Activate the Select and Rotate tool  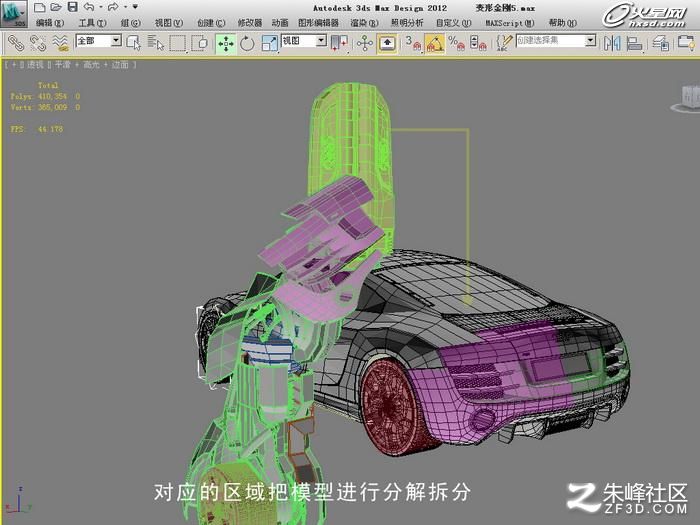247,43
